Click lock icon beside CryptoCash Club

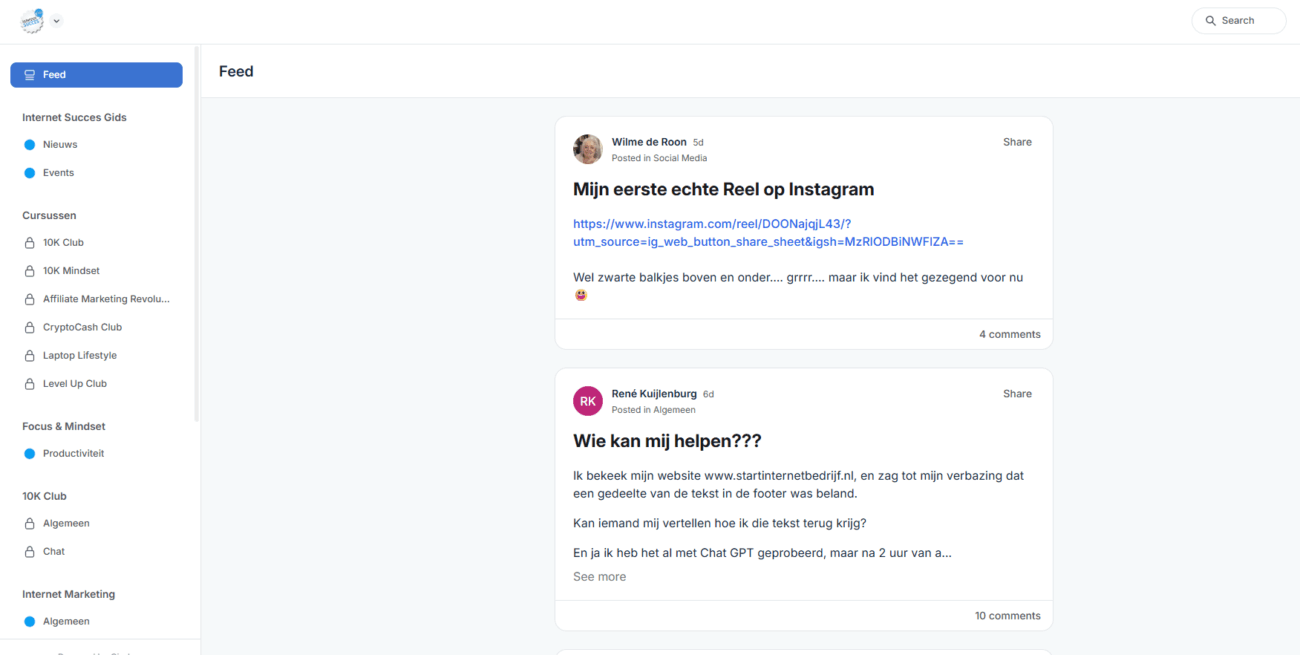[29, 327]
